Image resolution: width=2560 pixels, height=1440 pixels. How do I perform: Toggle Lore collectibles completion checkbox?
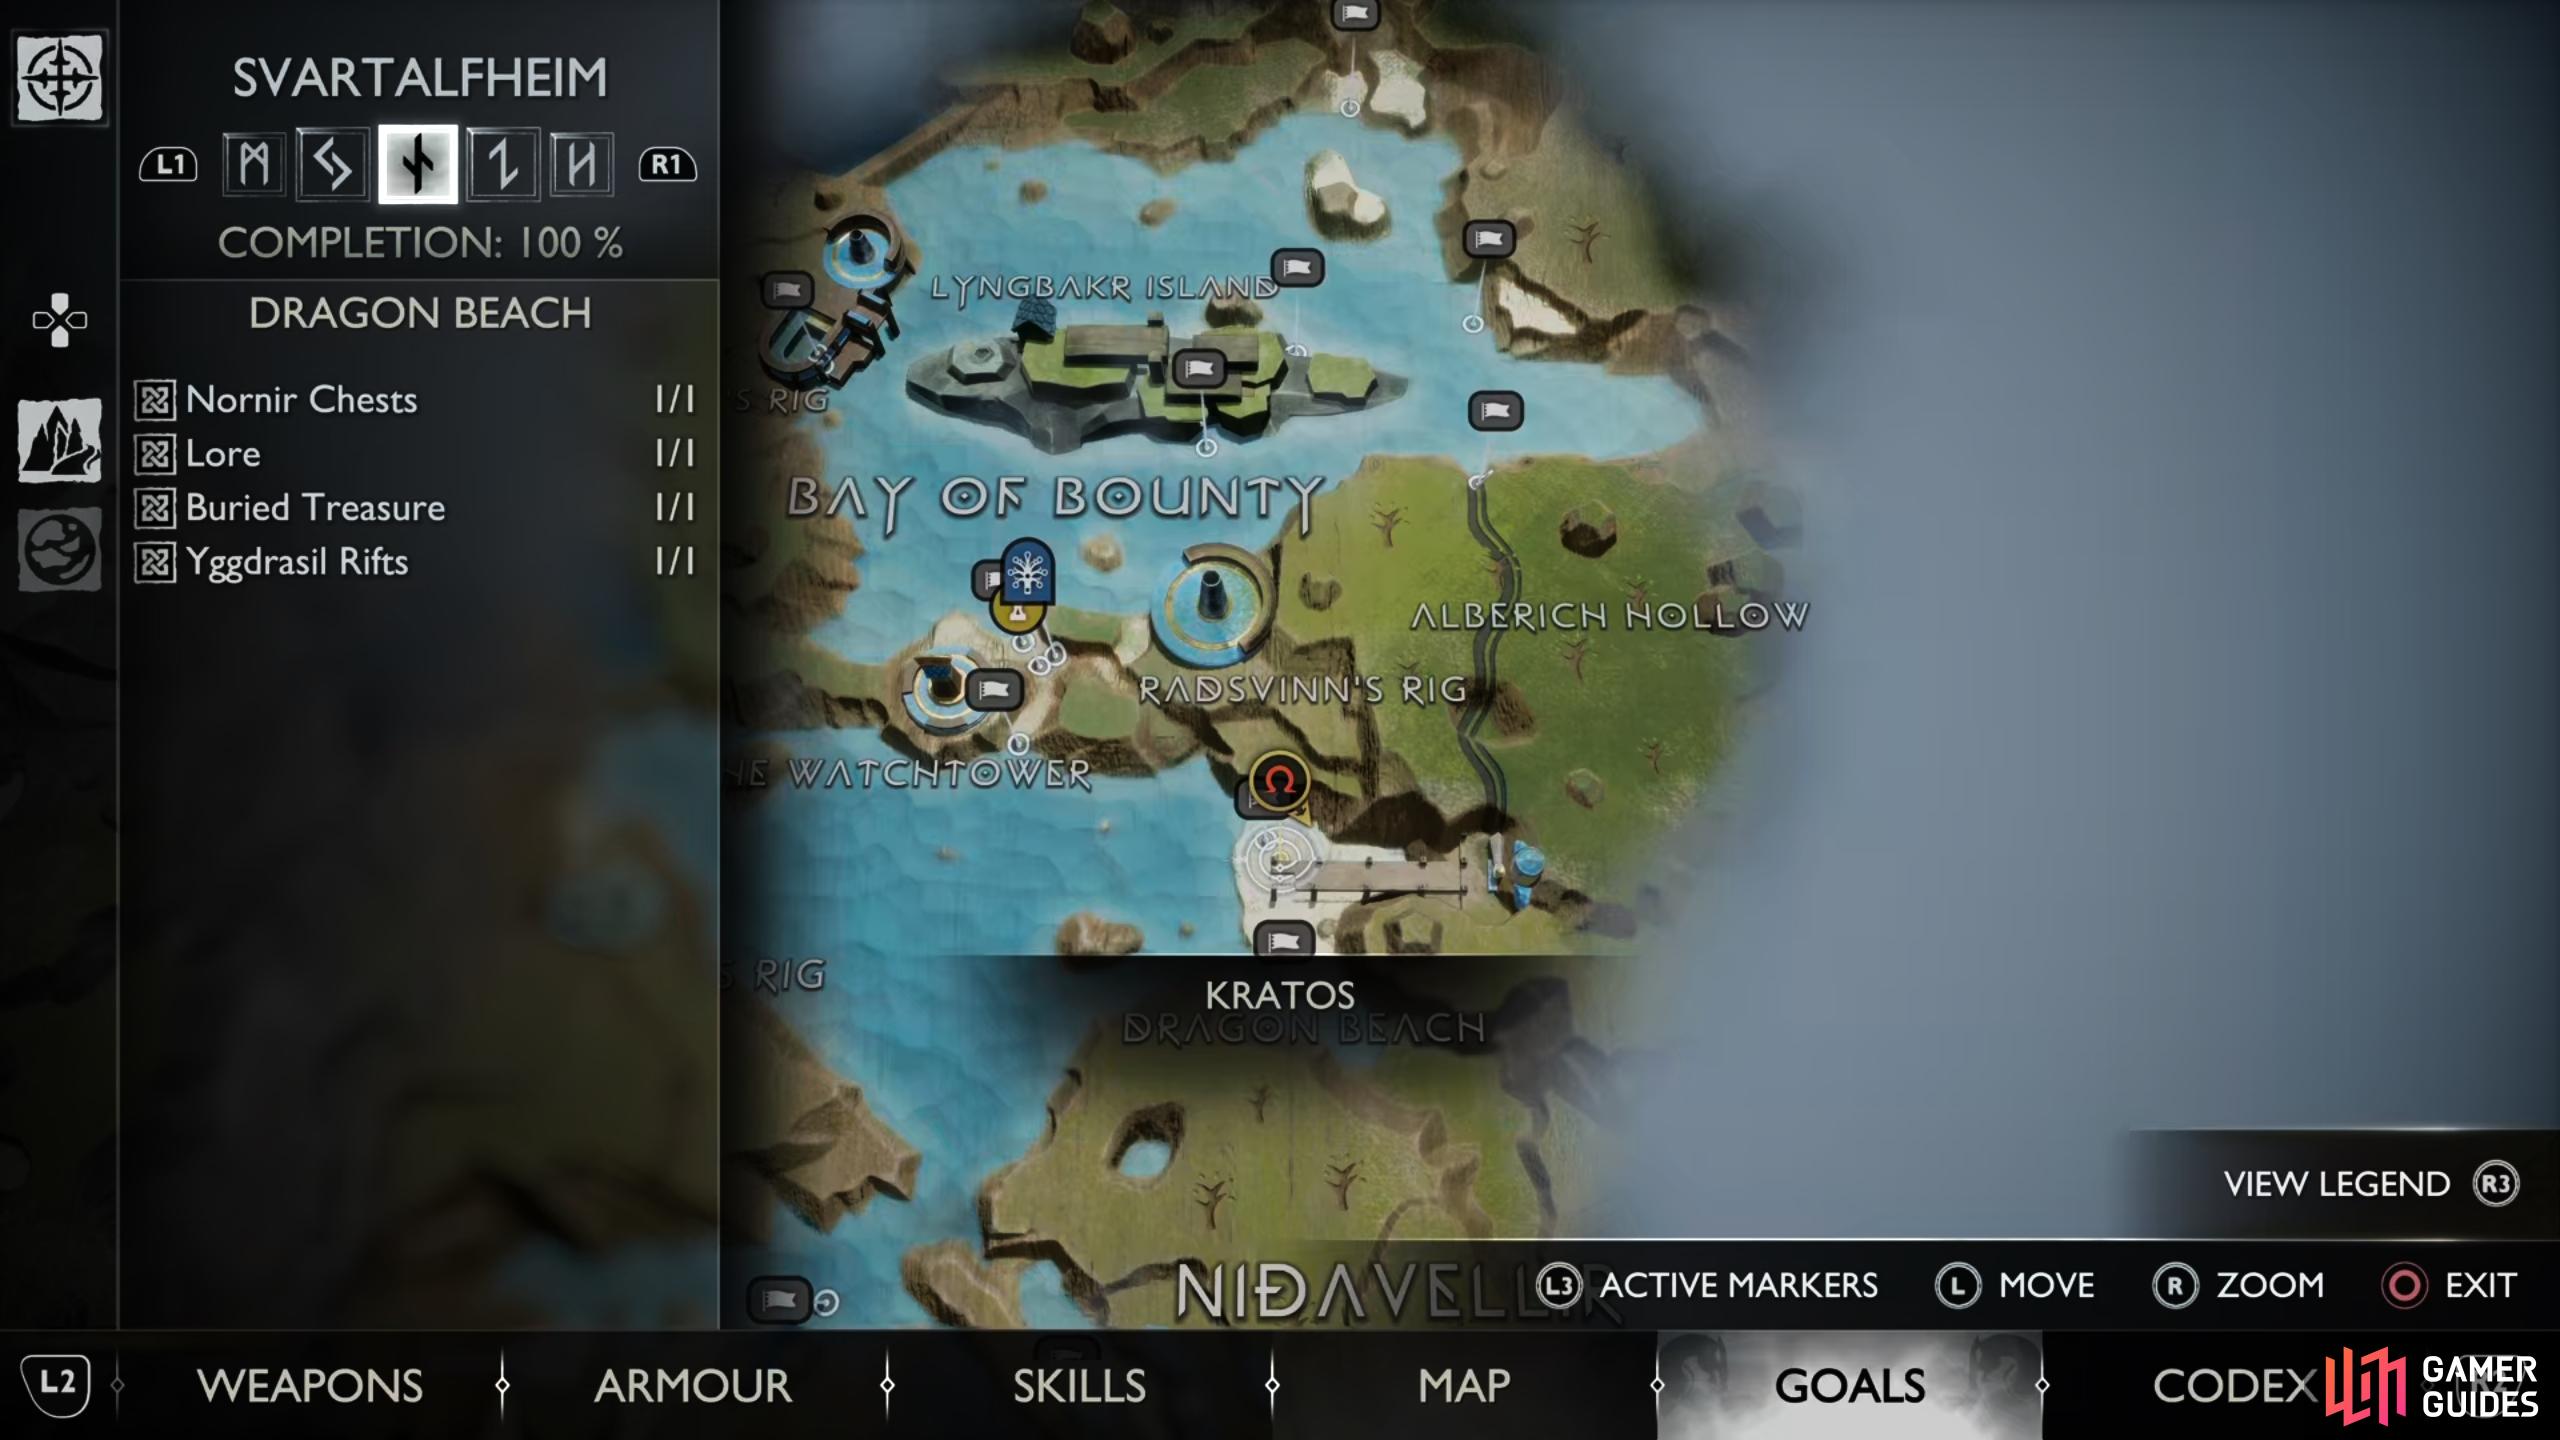[x=156, y=454]
